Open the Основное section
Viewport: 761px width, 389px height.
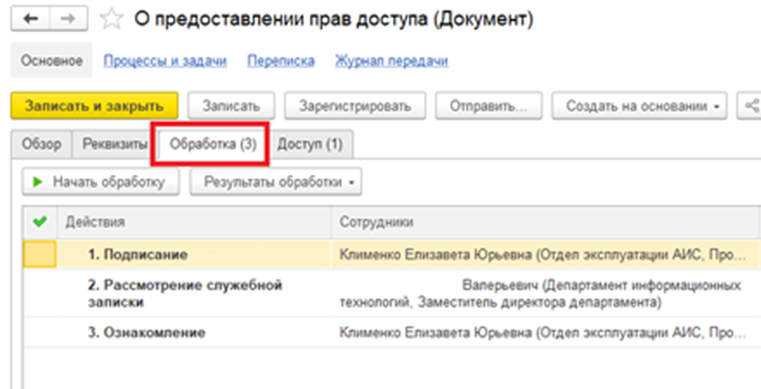(x=51, y=61)
